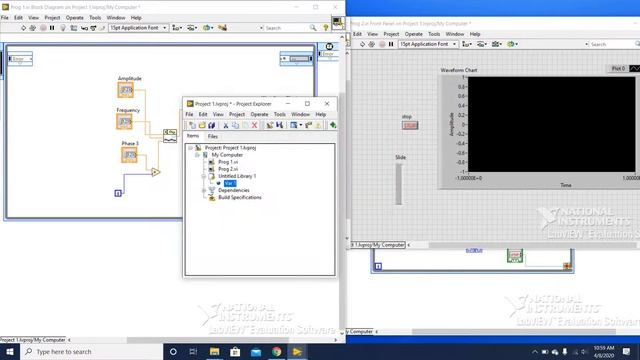Click green arrow icon in Project Explorer
Viewport: 640px width, 360px height.
coord(333,125)
